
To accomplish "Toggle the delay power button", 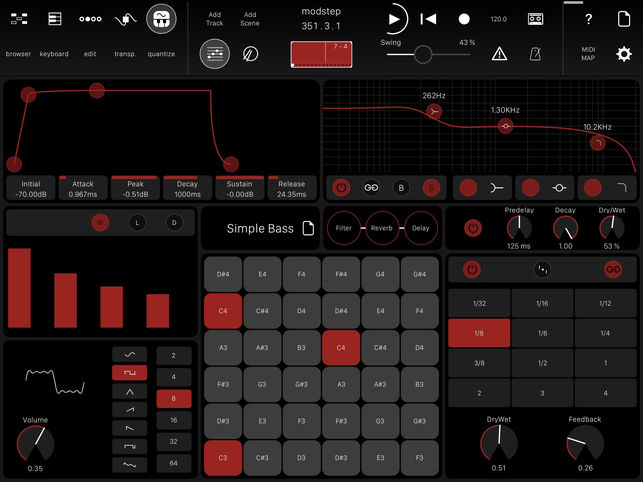I will point(472,270).
